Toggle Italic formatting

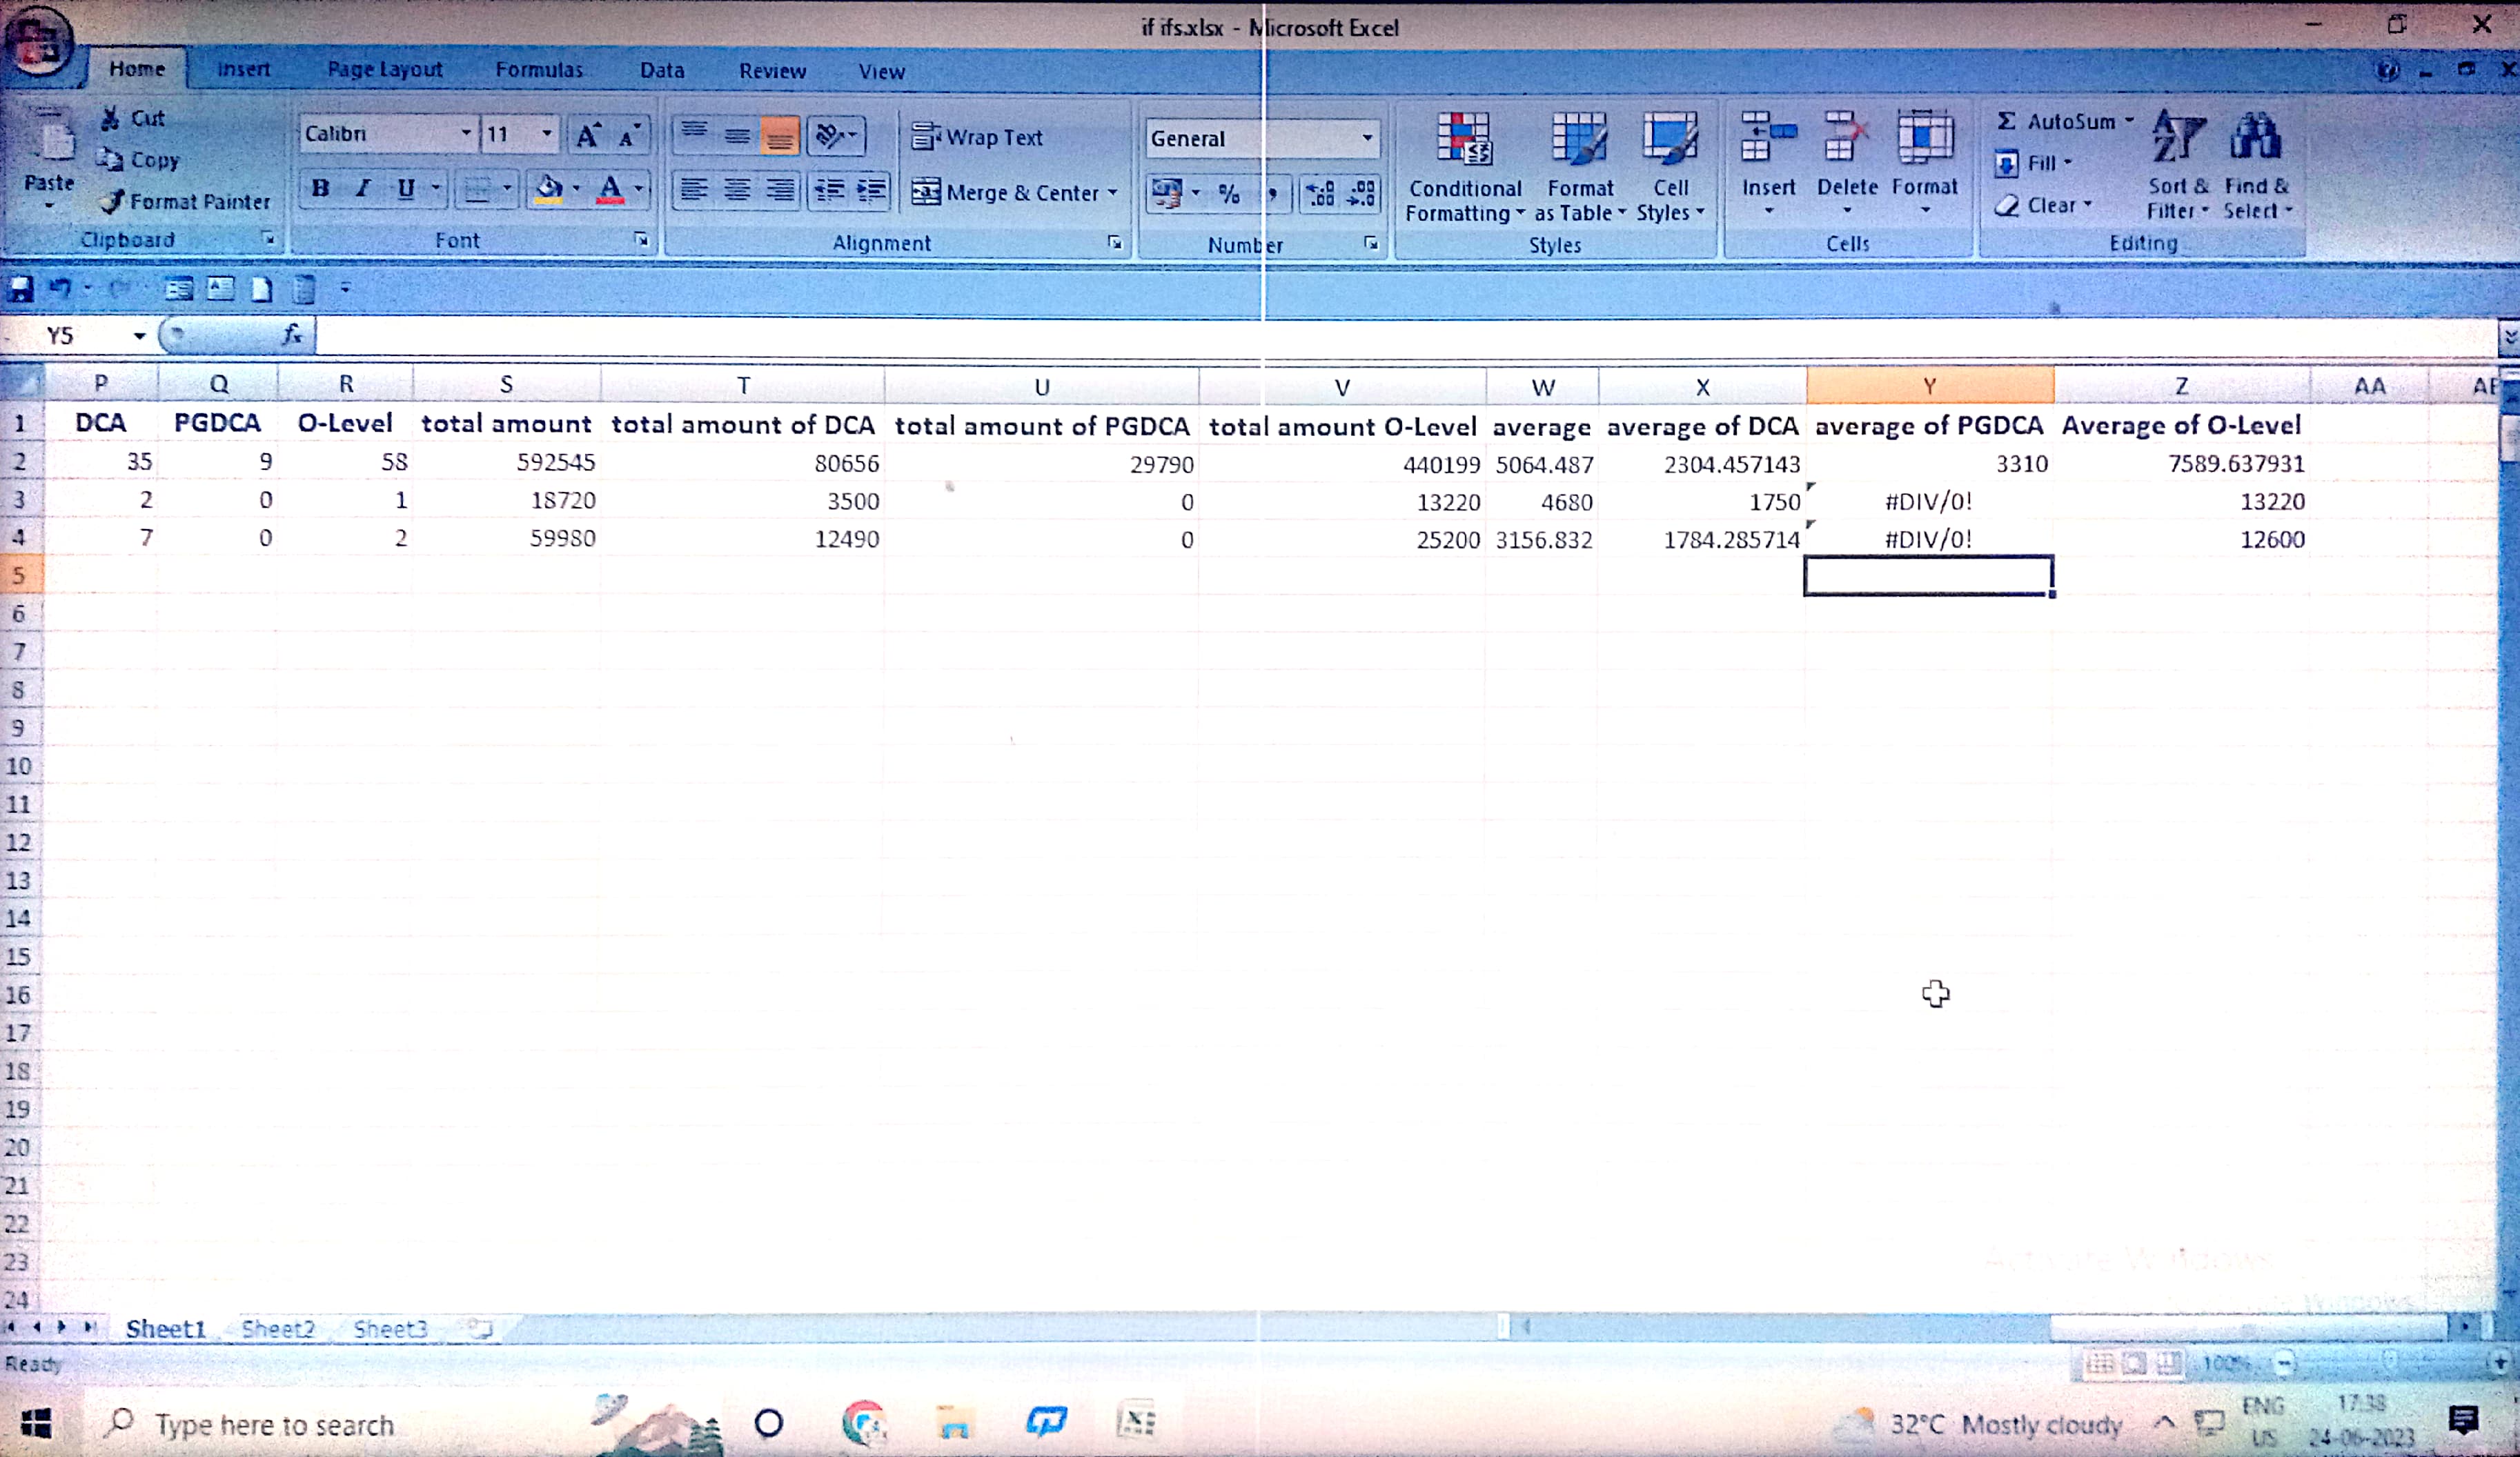[x=363, y=189]
